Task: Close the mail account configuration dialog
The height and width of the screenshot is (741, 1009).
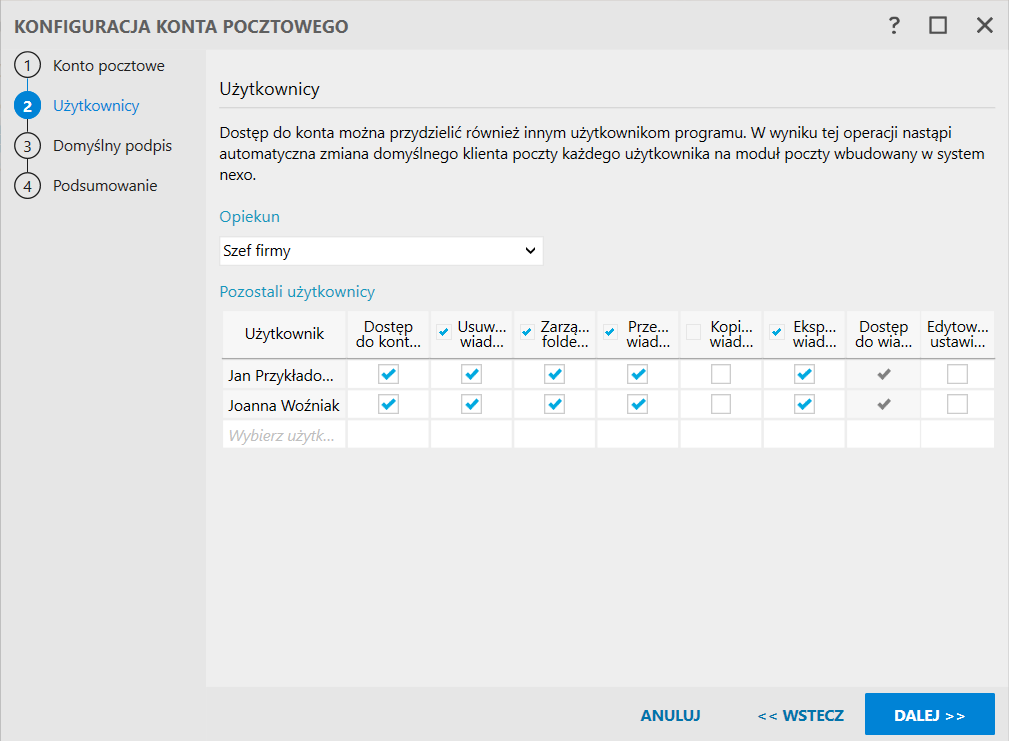Action: point(985,26)
